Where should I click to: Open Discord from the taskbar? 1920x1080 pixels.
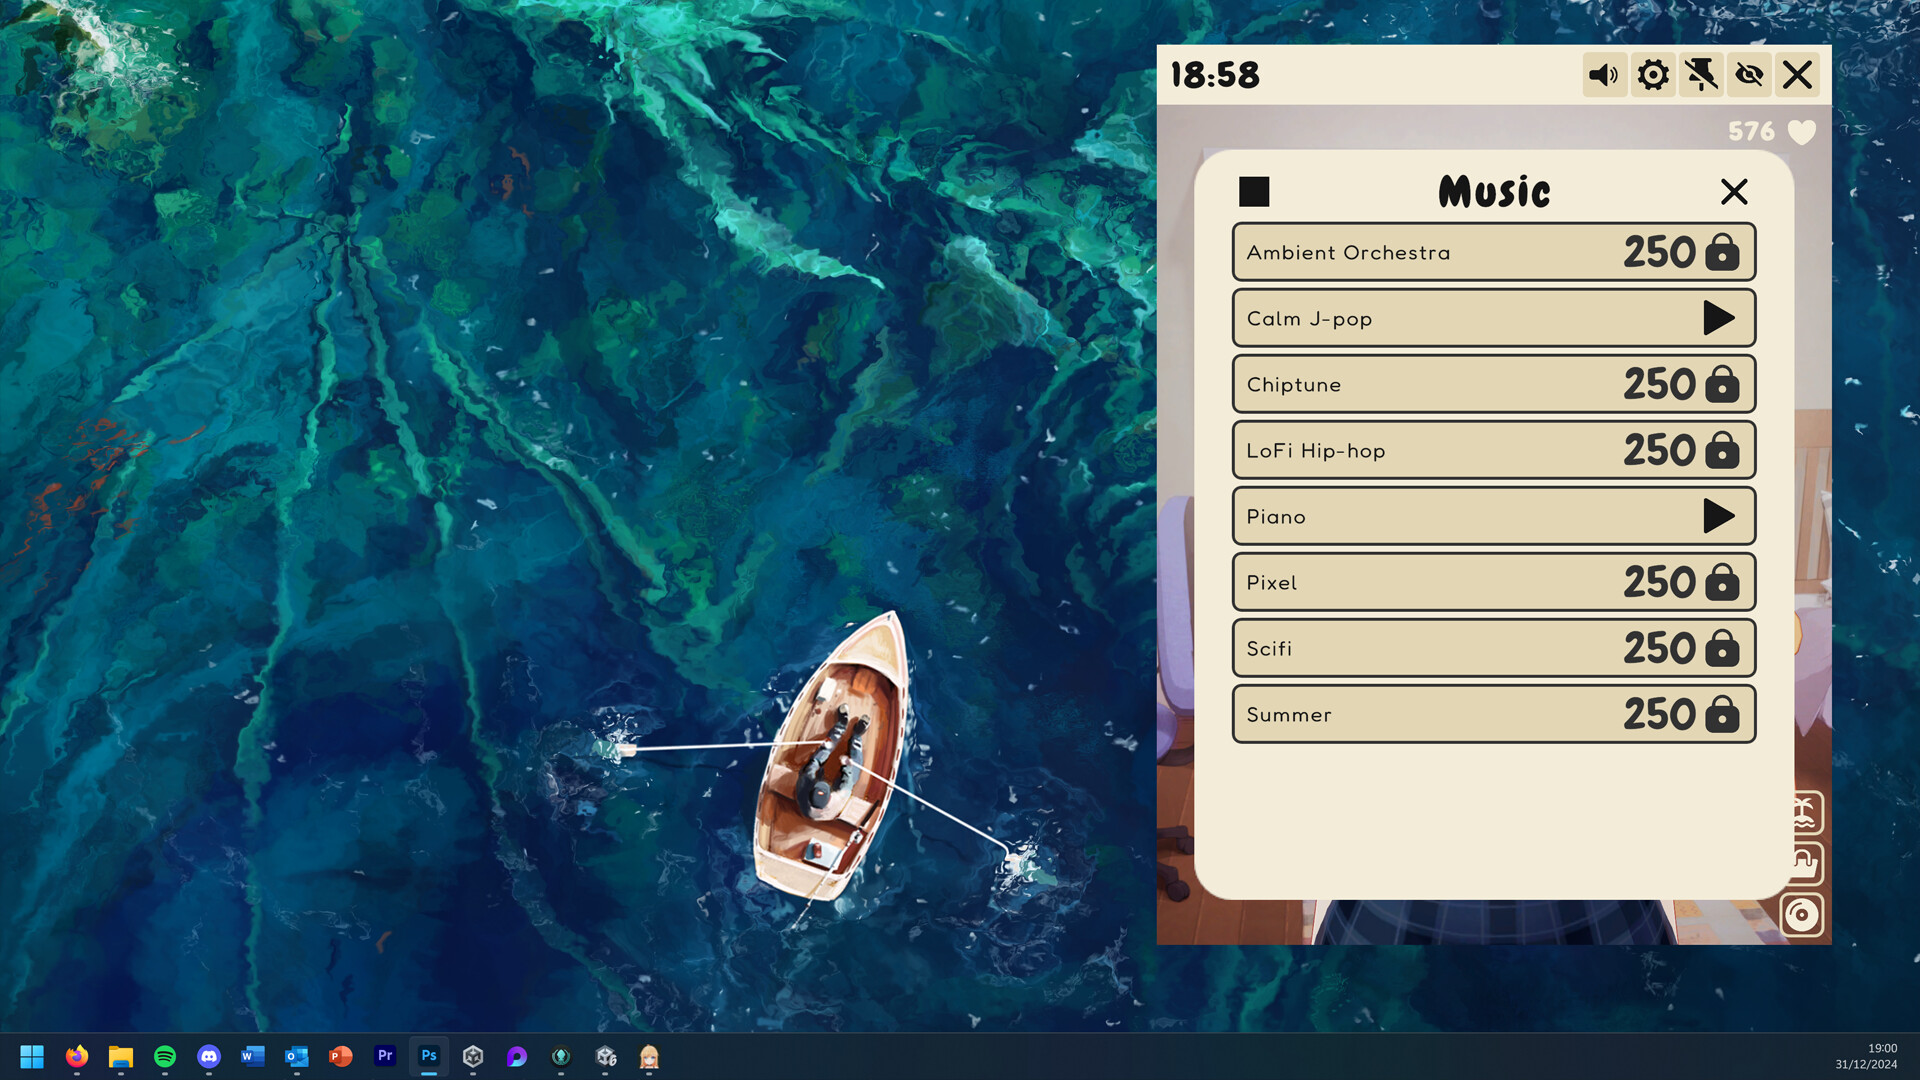(209, 1056)
